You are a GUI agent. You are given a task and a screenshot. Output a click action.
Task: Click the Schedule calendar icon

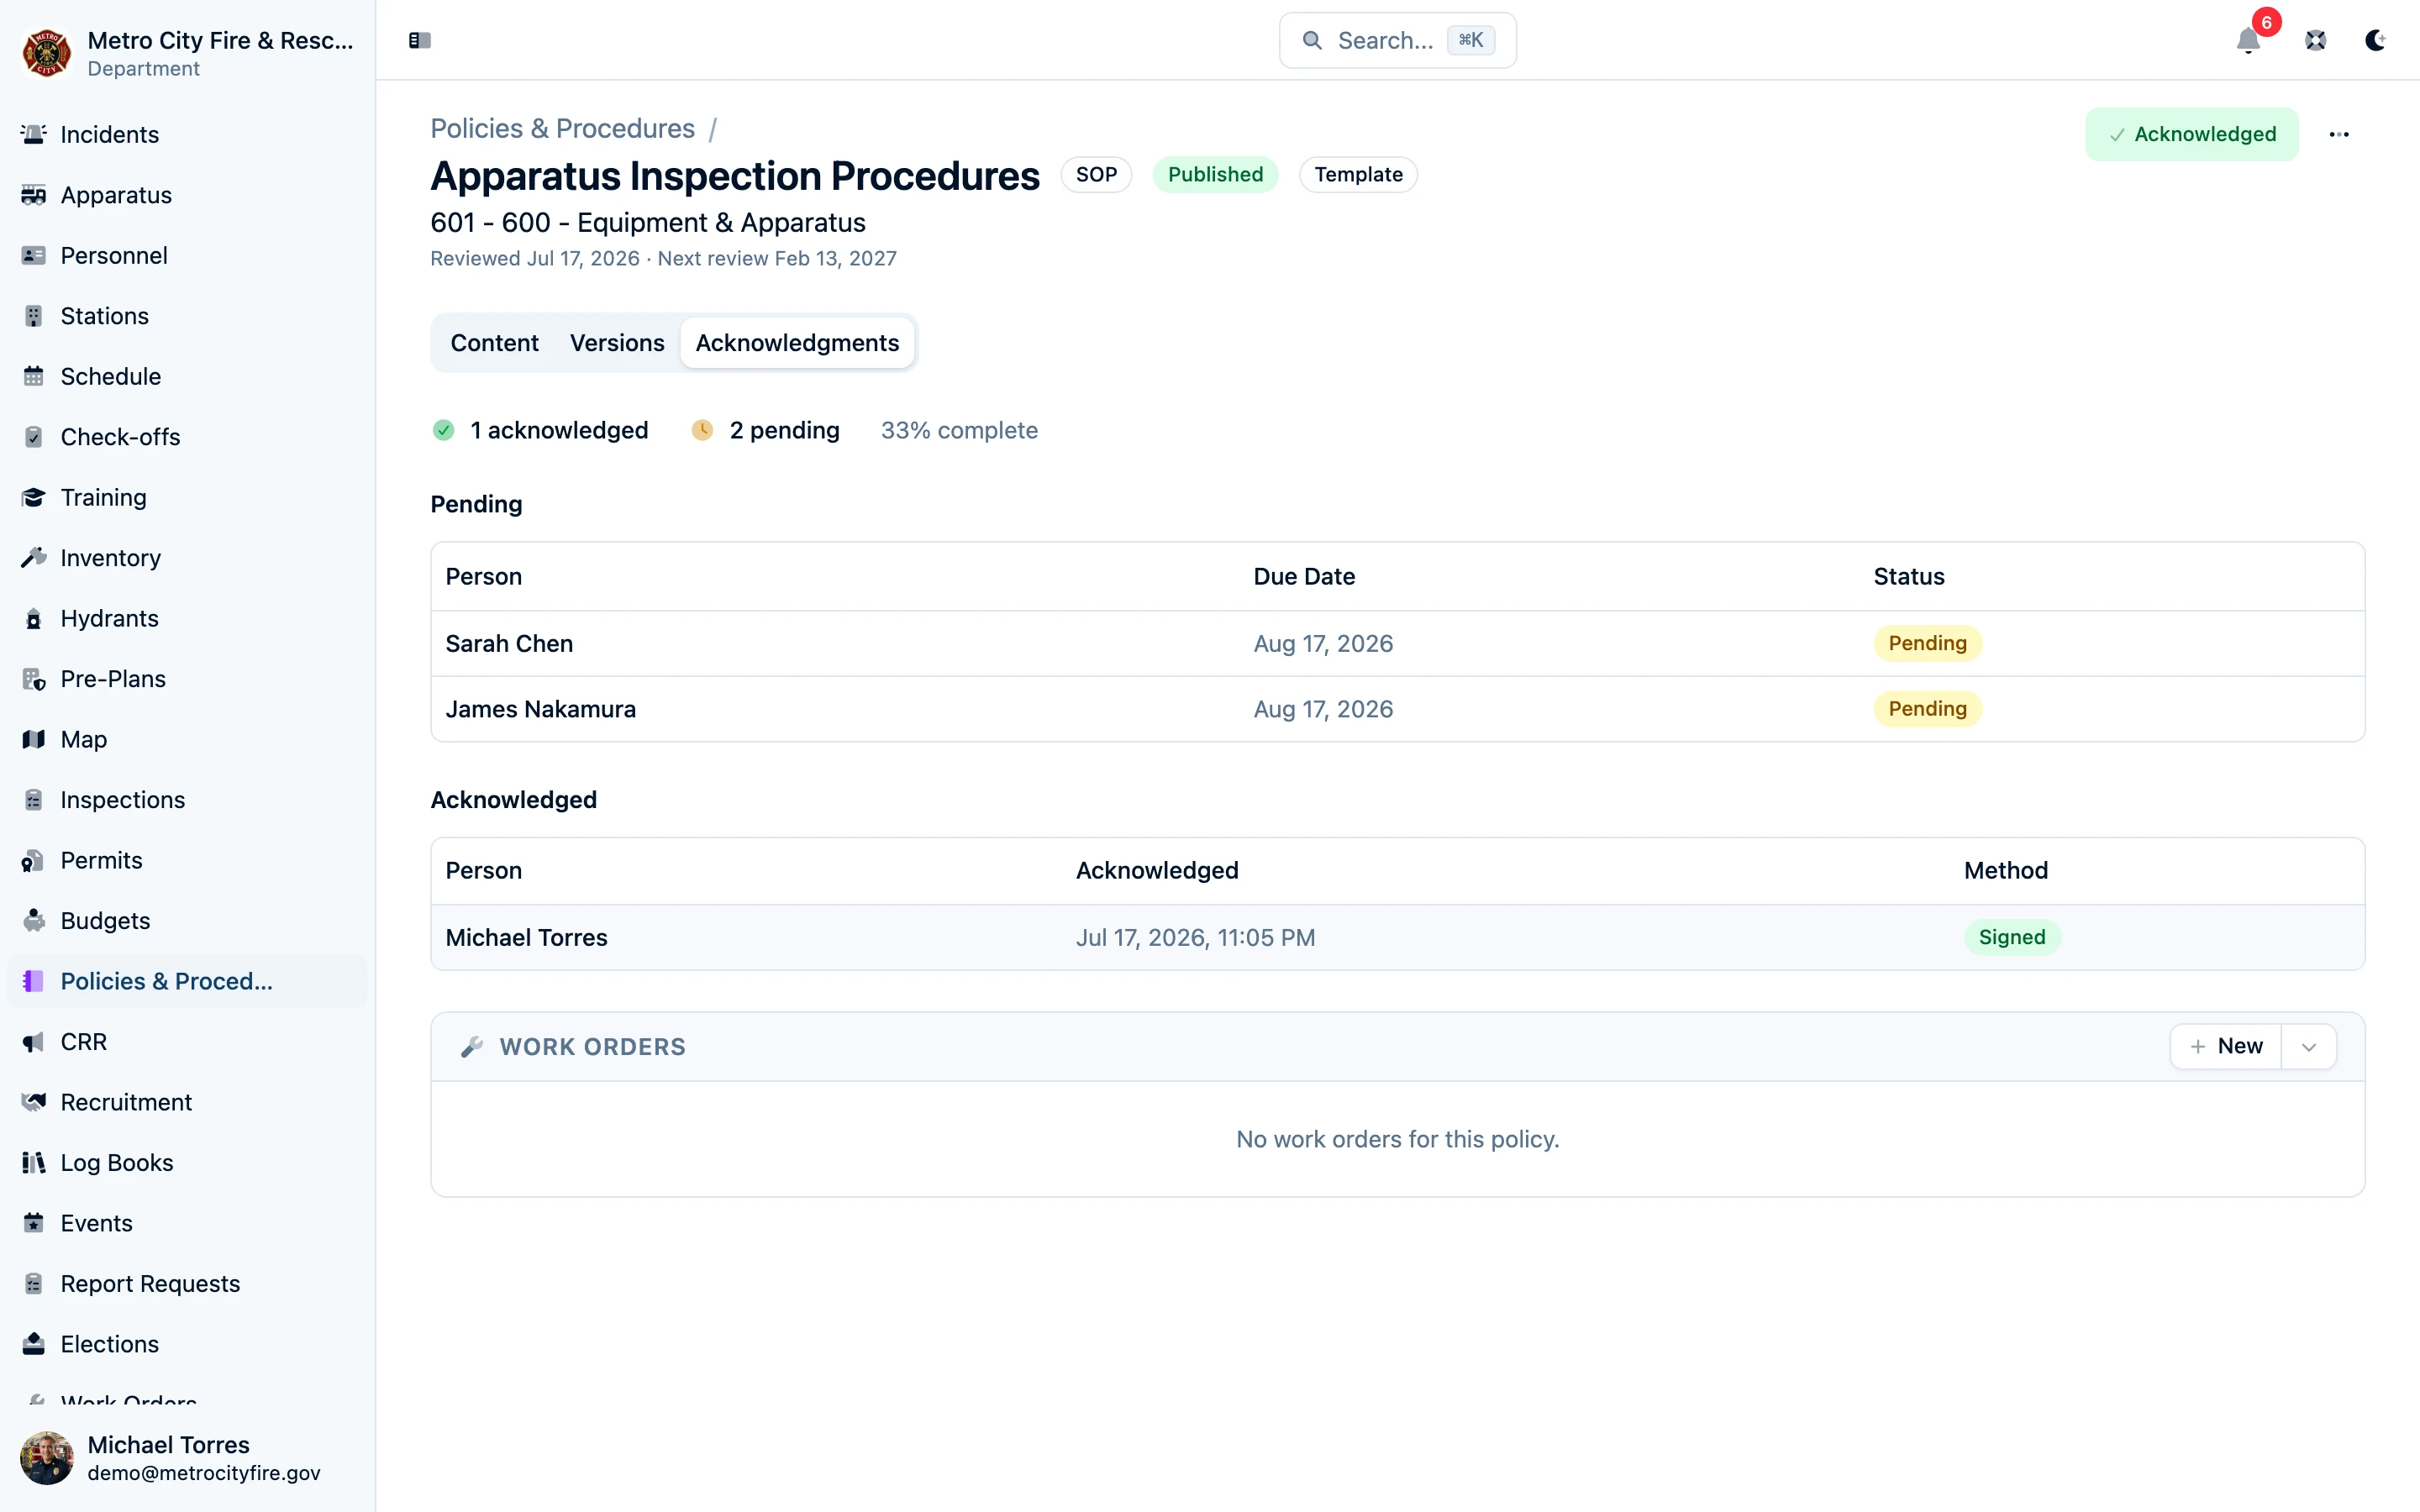coord(34,376)
